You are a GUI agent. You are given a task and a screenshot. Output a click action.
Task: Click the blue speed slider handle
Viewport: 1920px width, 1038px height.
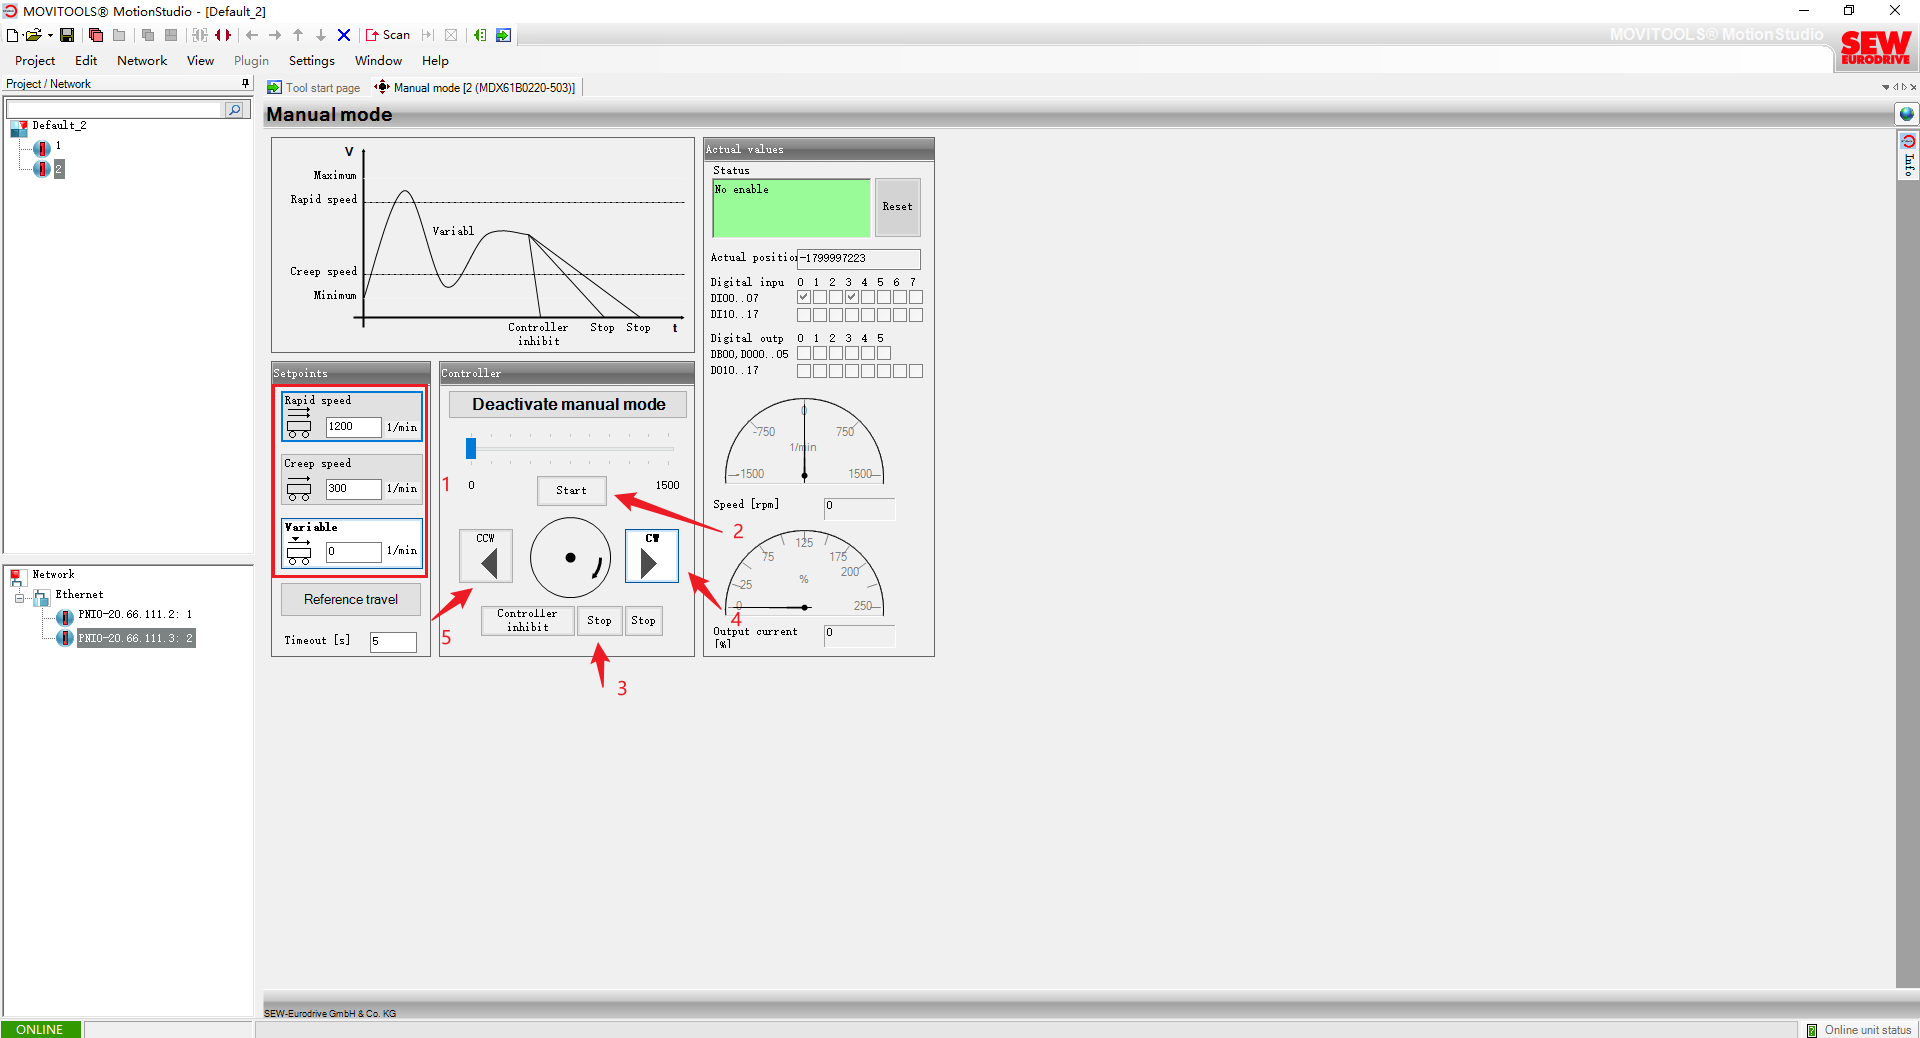(471, 448)
